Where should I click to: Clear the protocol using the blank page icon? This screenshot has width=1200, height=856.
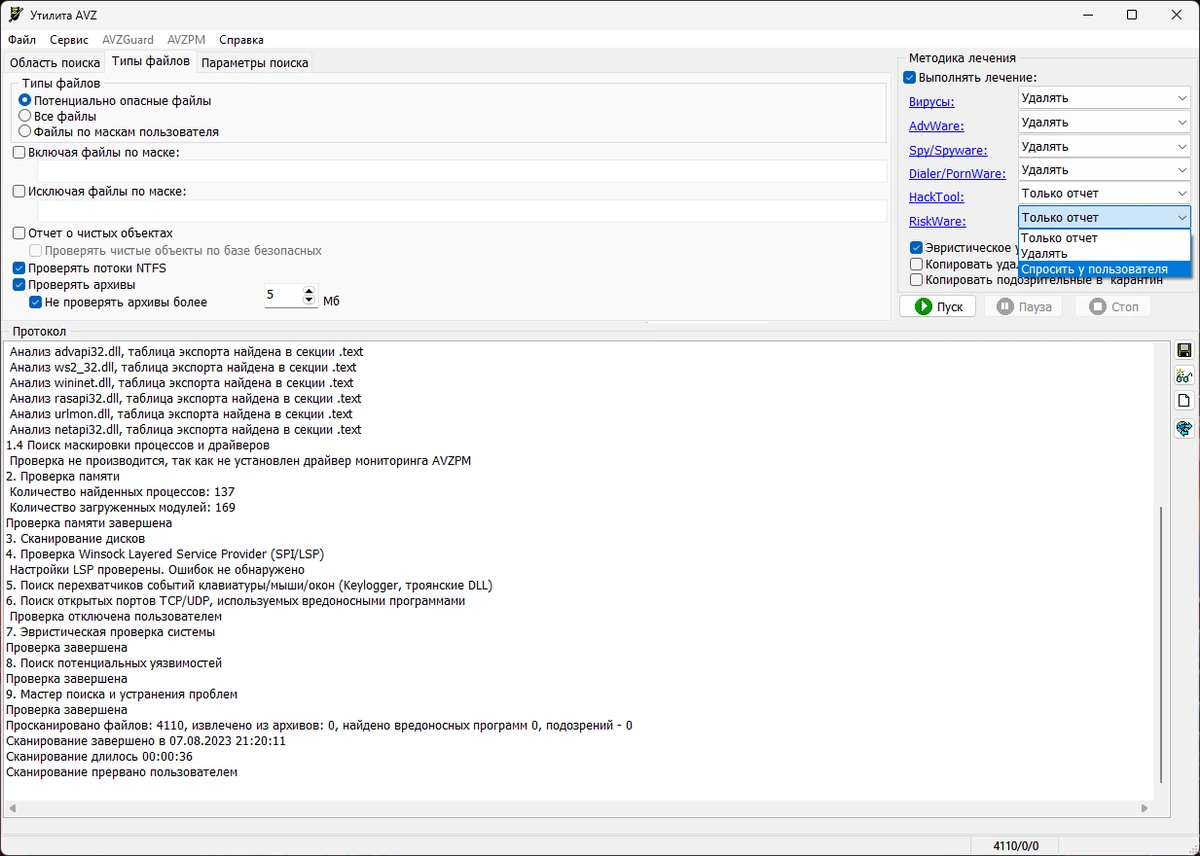[x=1184, y=401]
